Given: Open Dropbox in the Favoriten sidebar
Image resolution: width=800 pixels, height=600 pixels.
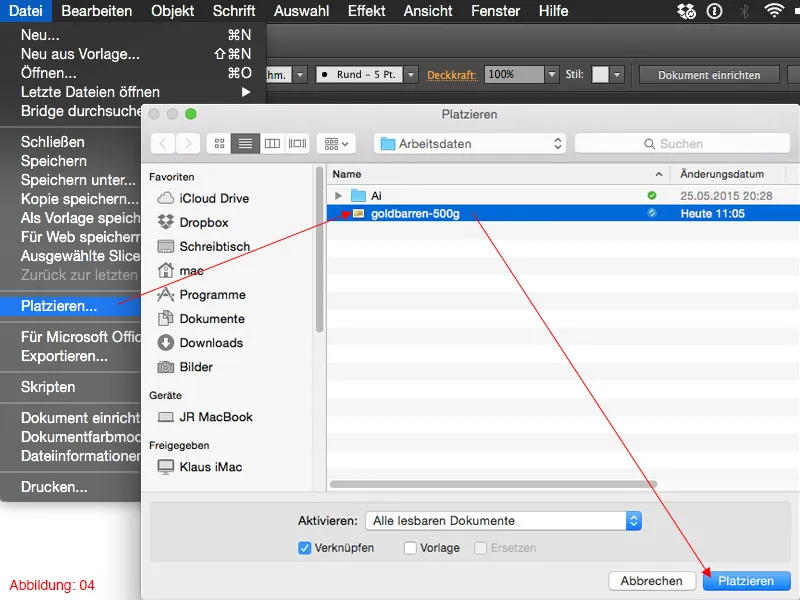Looking at the screenshot, I should (193, 222).
